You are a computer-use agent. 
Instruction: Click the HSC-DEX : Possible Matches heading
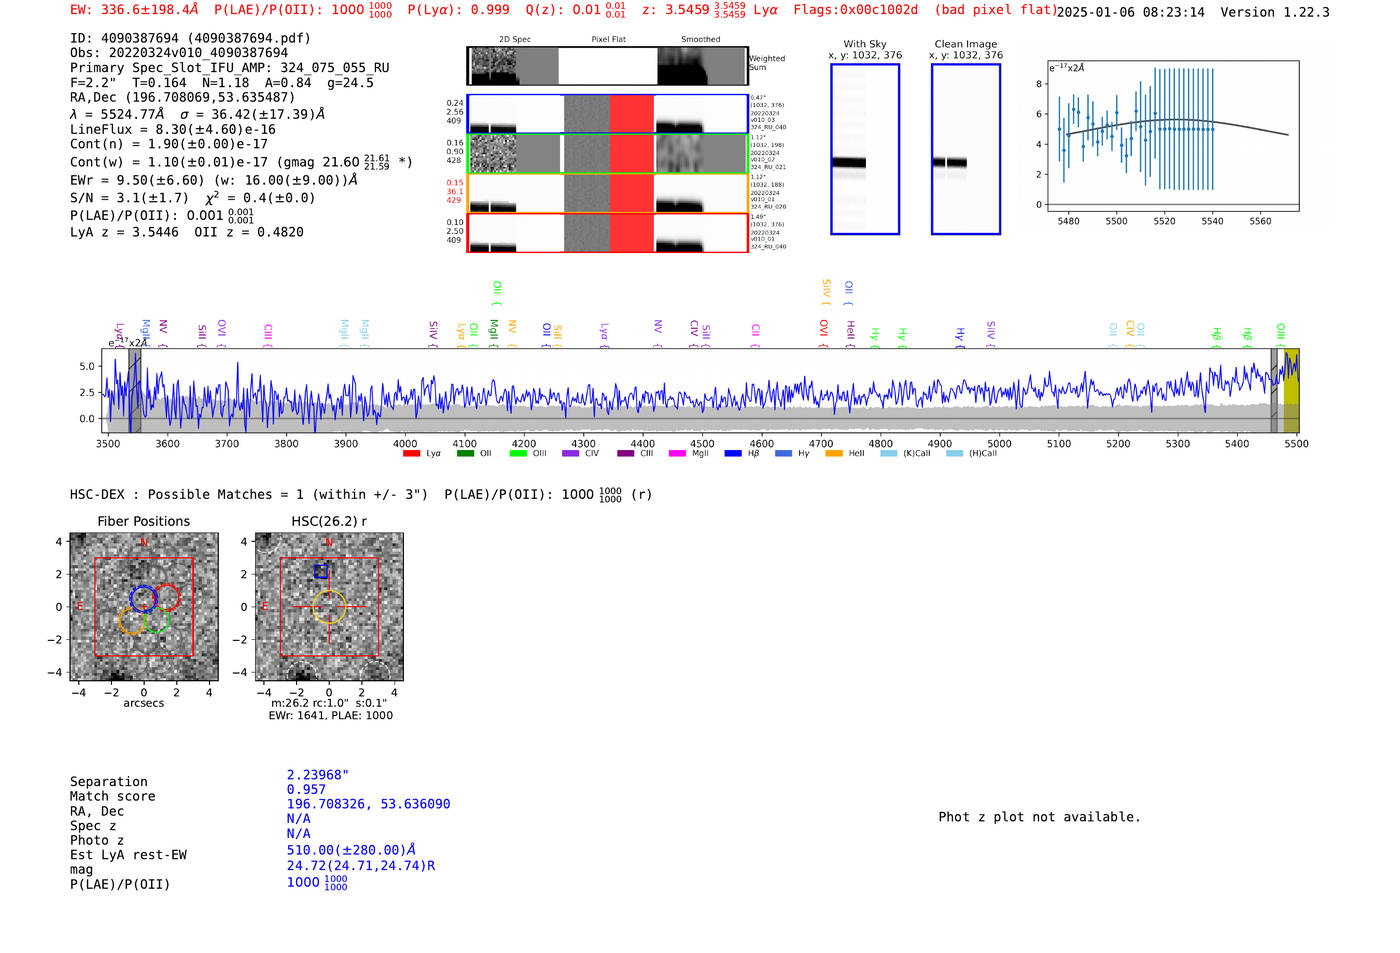[361, 494]
